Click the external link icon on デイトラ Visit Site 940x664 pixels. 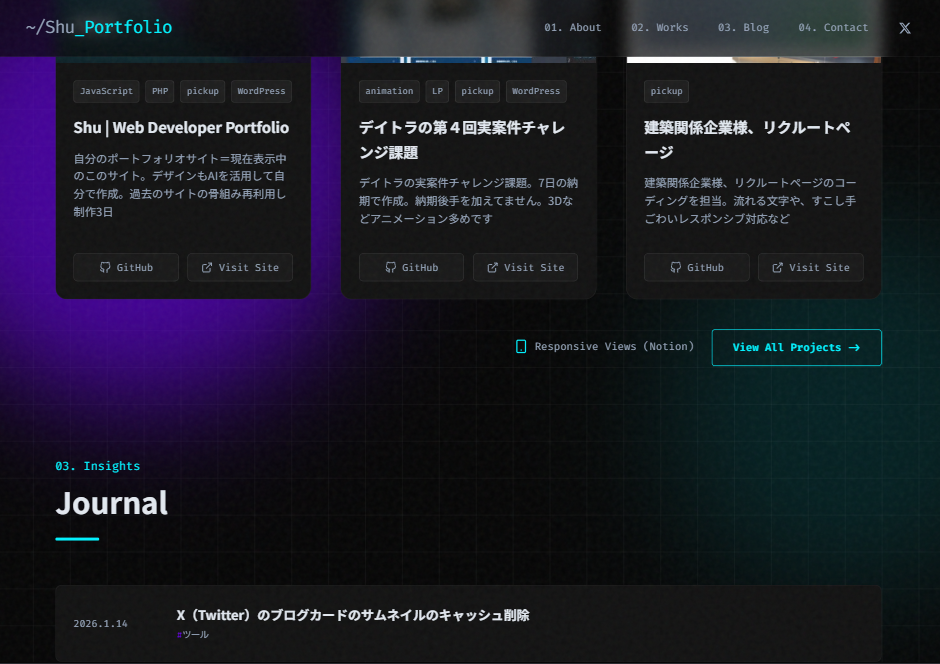pos(490,267)
